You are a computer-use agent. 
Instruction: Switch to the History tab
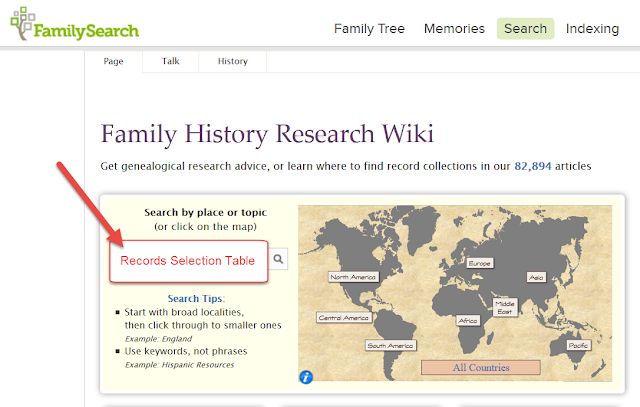pos(233,61)
